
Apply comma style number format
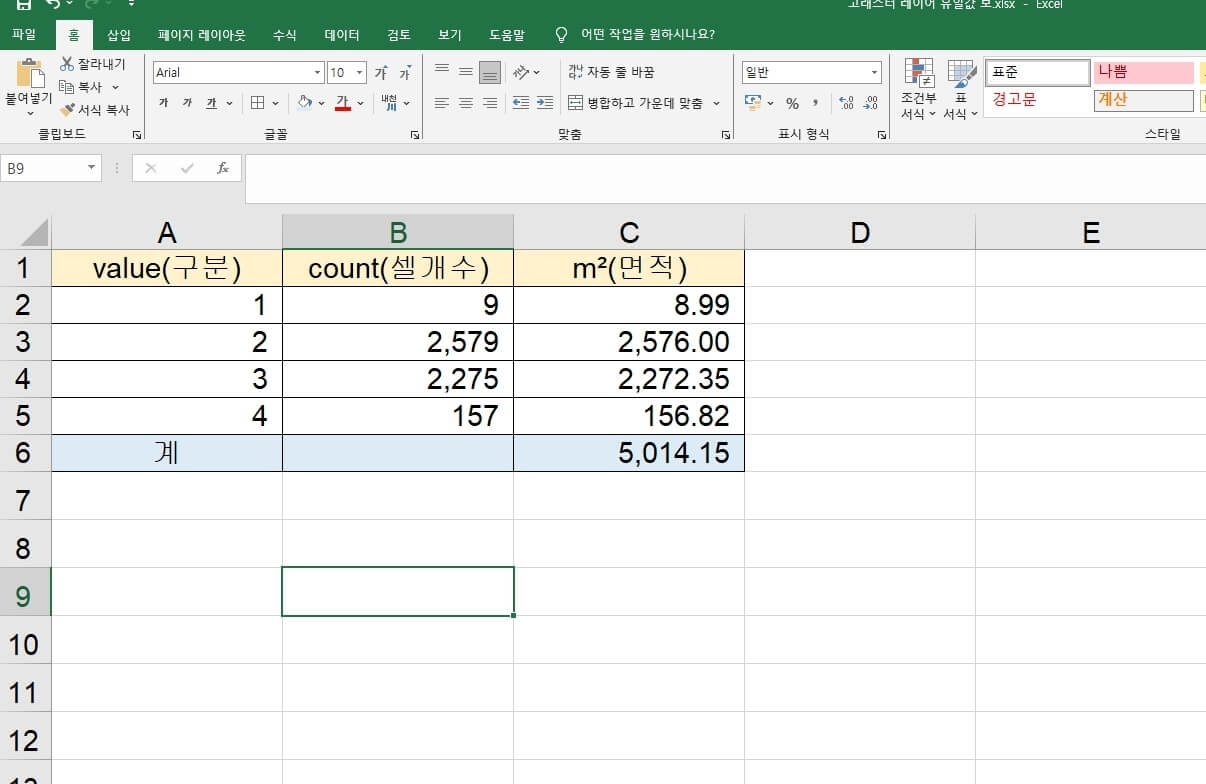point(816,103)
